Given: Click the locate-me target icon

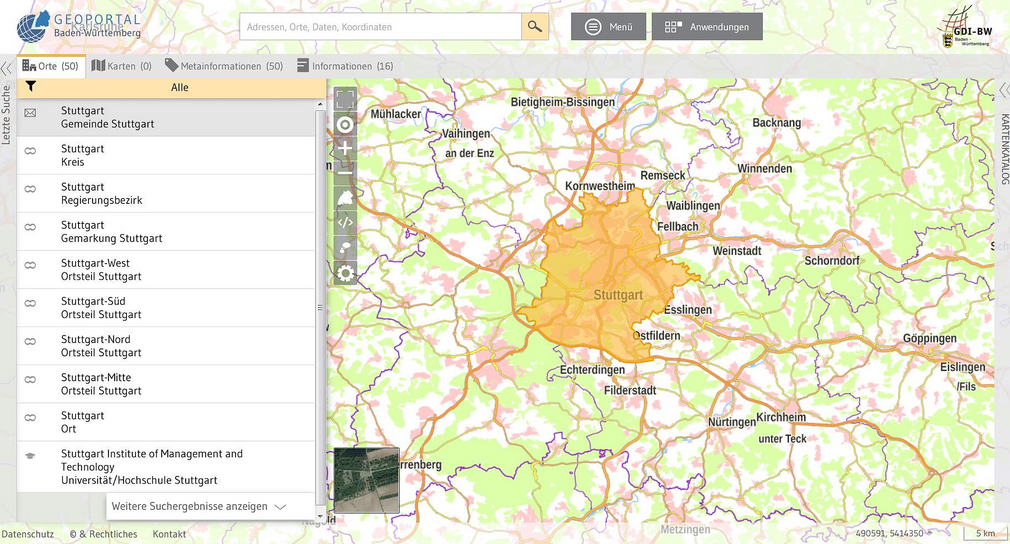Looking at the screenshot, I should 345,124.
